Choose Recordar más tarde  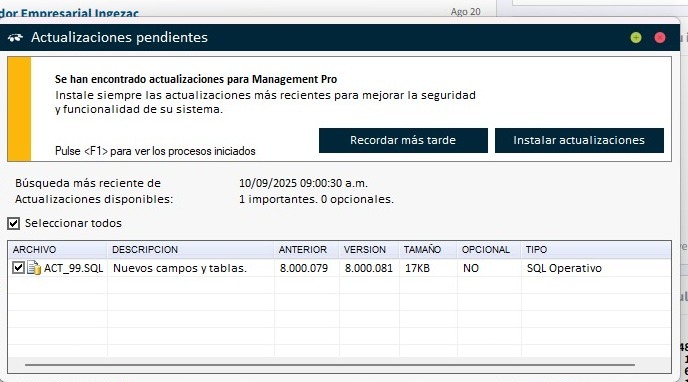(x=403, y=140)
